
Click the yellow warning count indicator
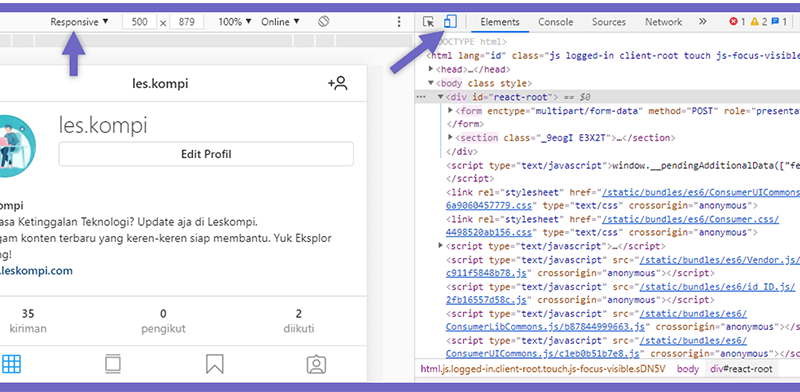click(x=758, y=22)
